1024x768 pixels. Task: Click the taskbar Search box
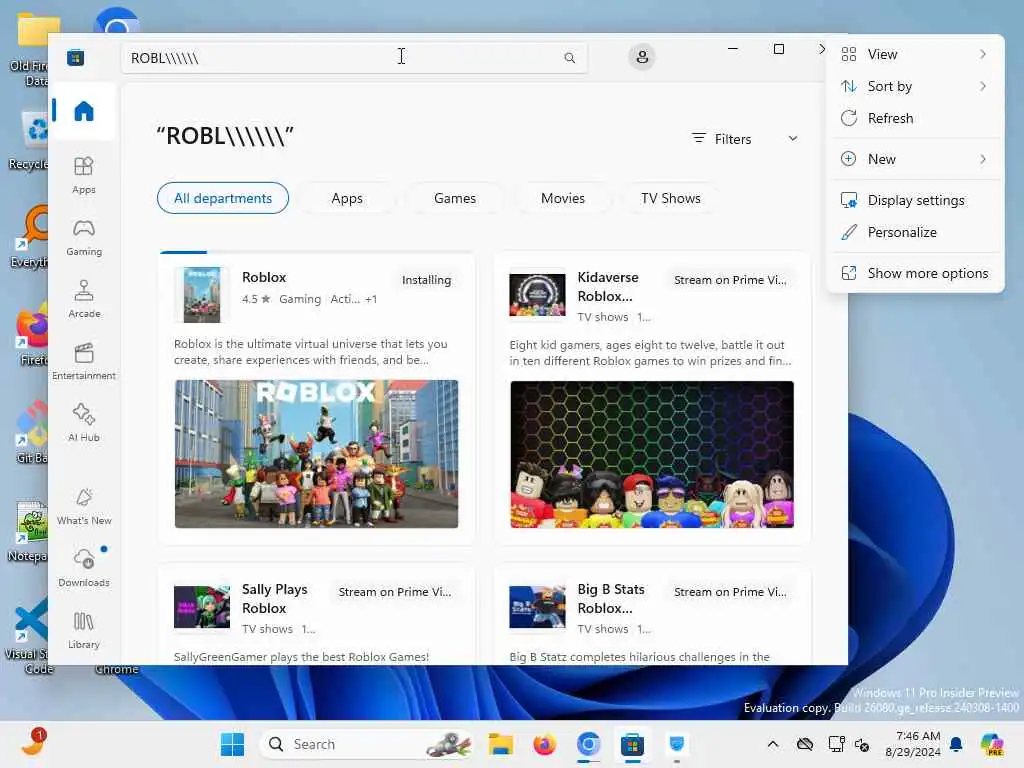click(x=366, y=744)
